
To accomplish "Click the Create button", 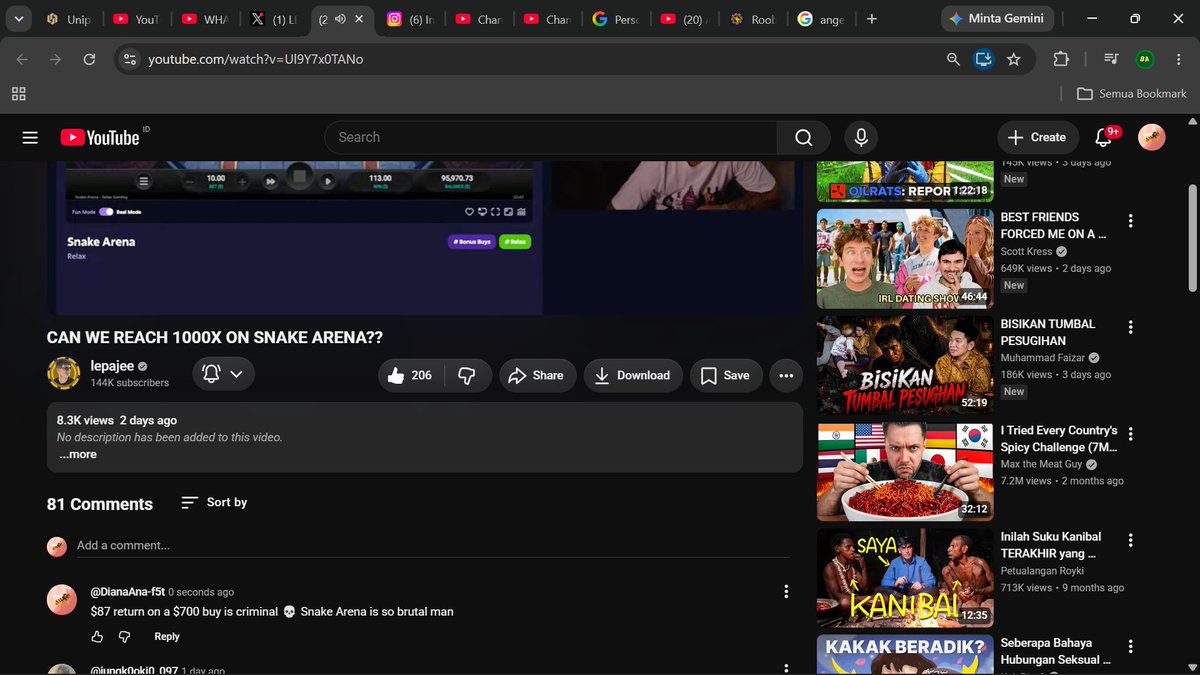I will 1037,137.
